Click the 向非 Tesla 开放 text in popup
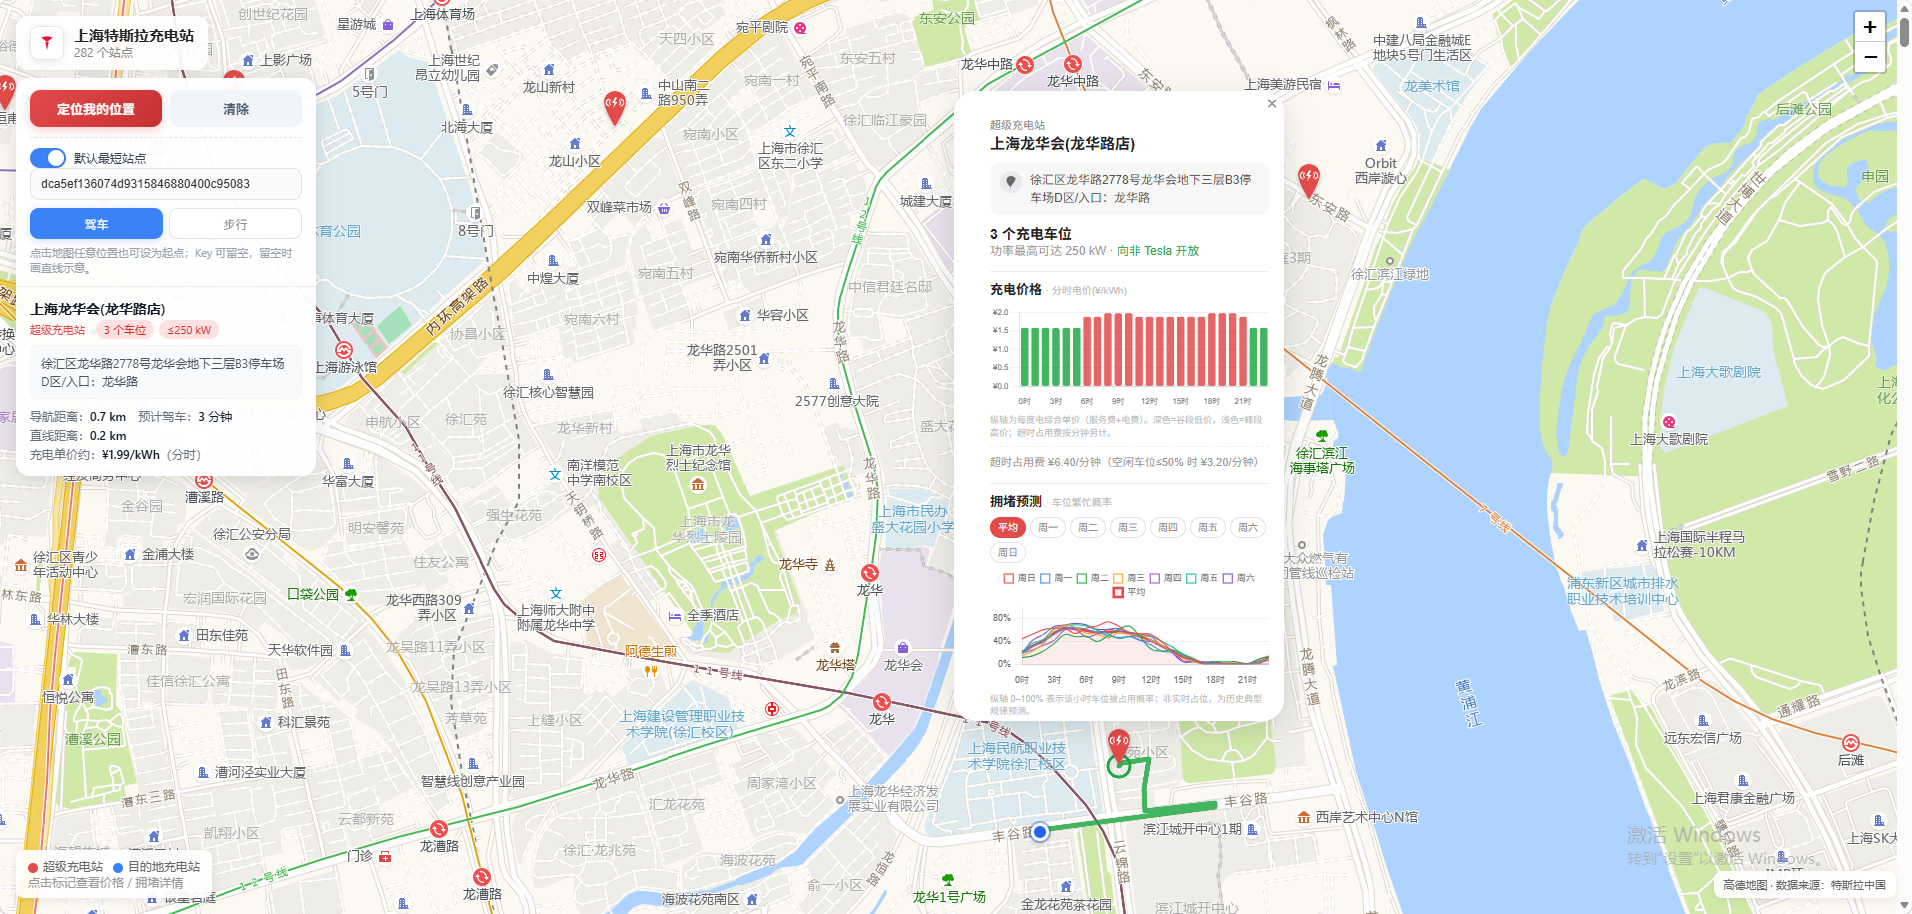Screen dimensions: 1912x914 click(1158, 251)
